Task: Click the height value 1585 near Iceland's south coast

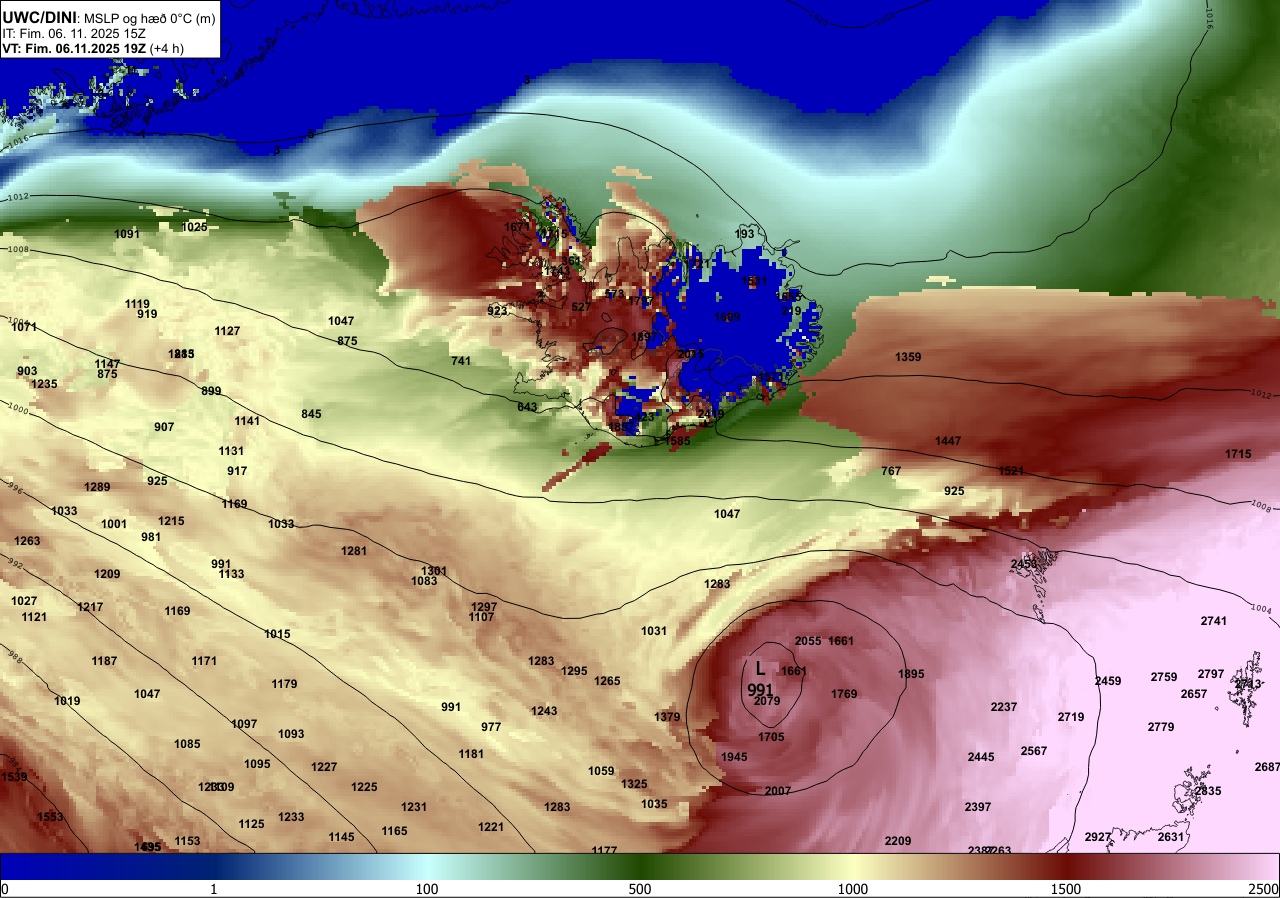Action: pos(678,441)
